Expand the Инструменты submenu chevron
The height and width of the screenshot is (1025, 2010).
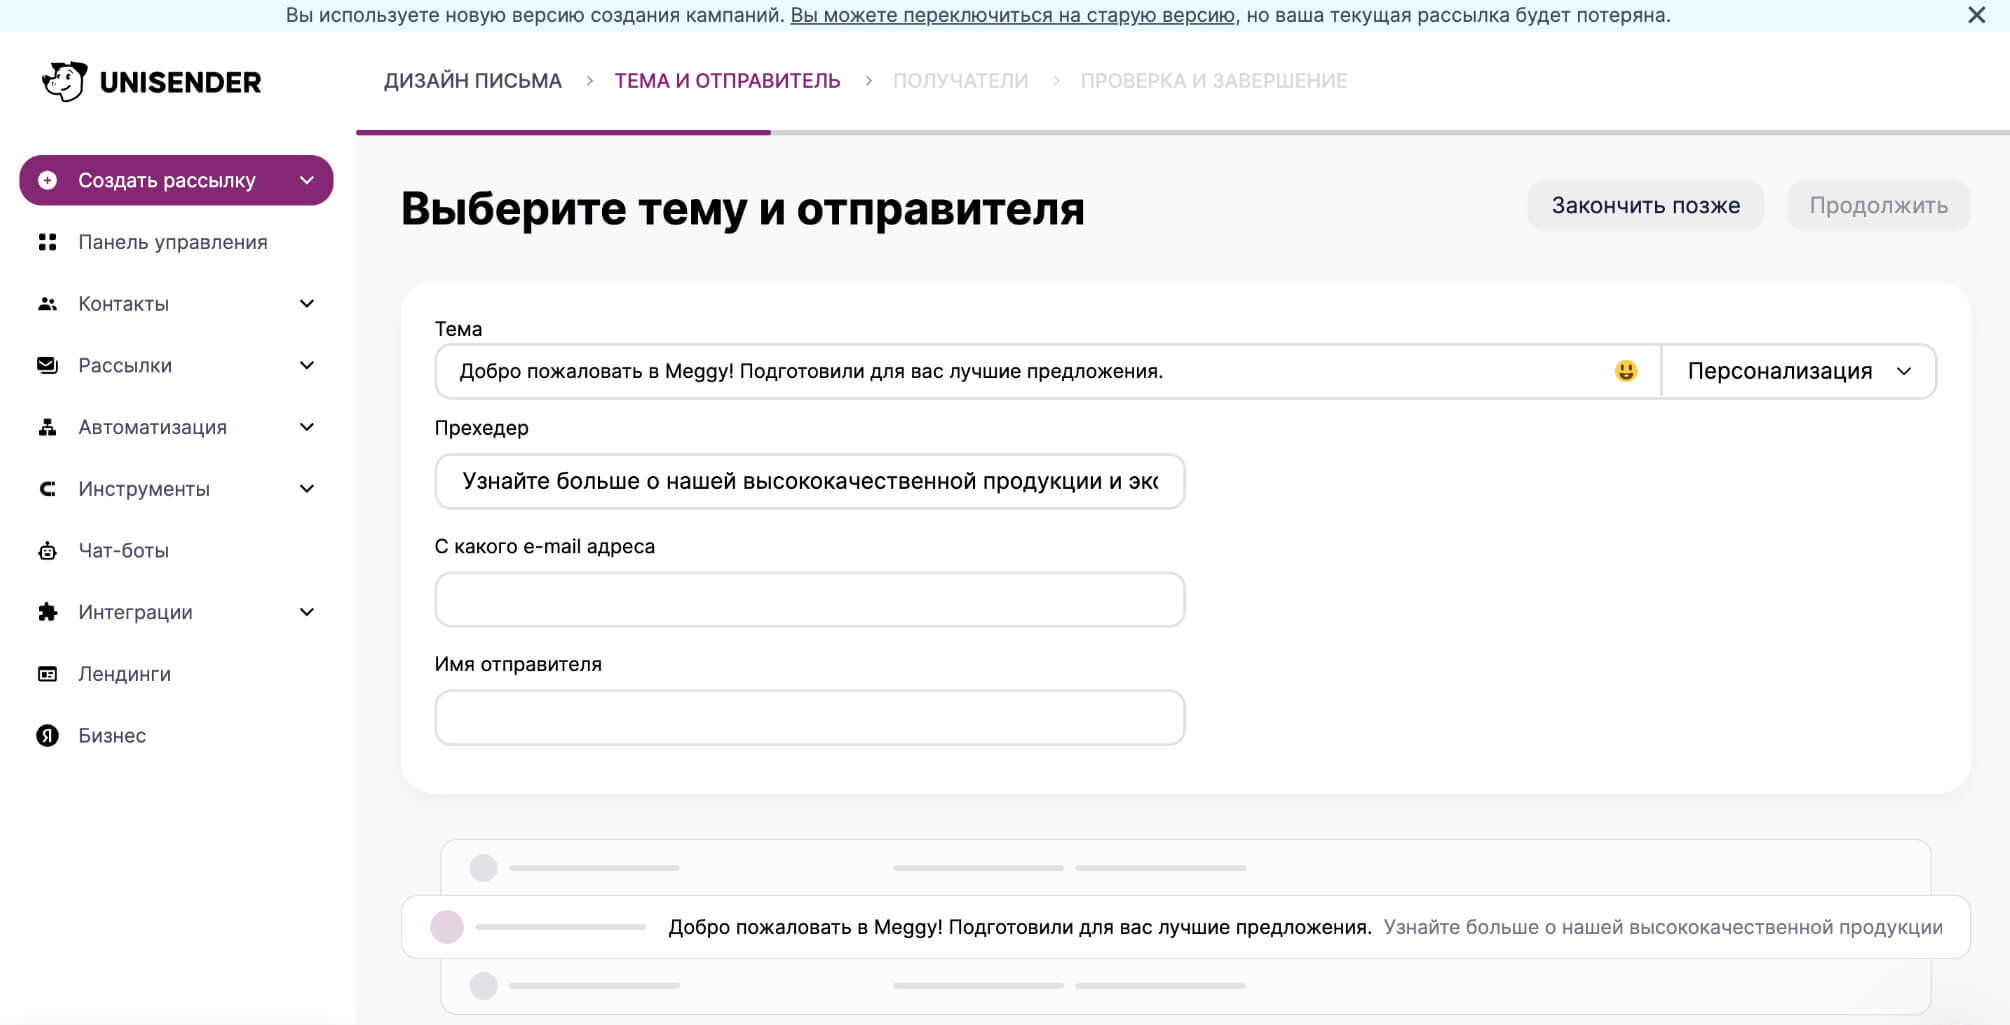(307, 489)
